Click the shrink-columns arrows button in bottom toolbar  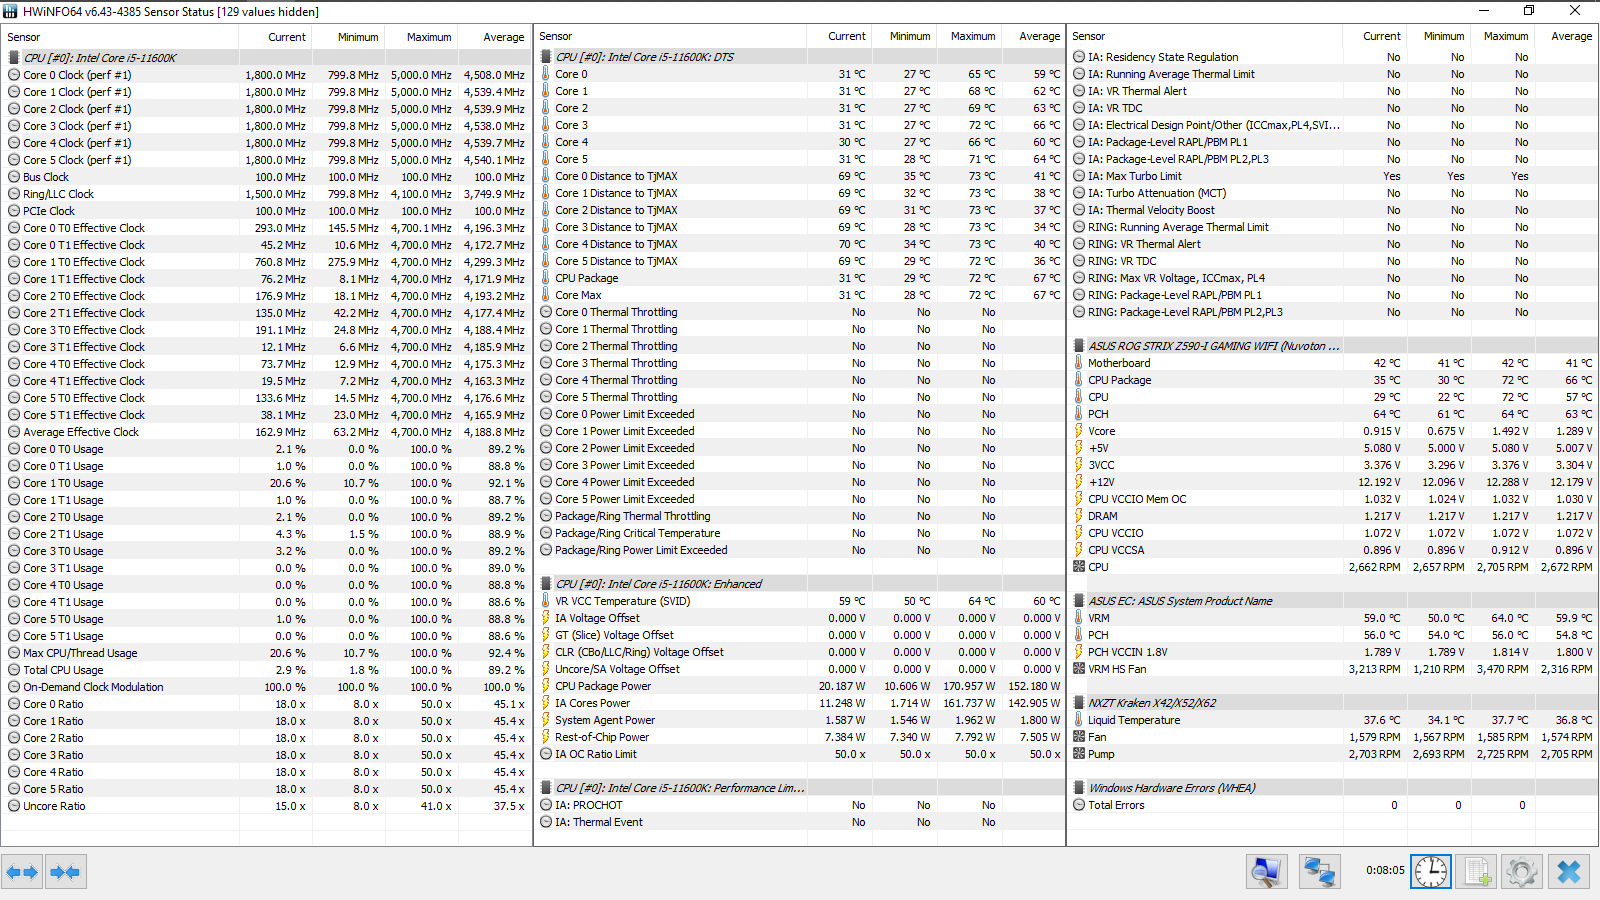pyautogui.click(x=65, y=872)
